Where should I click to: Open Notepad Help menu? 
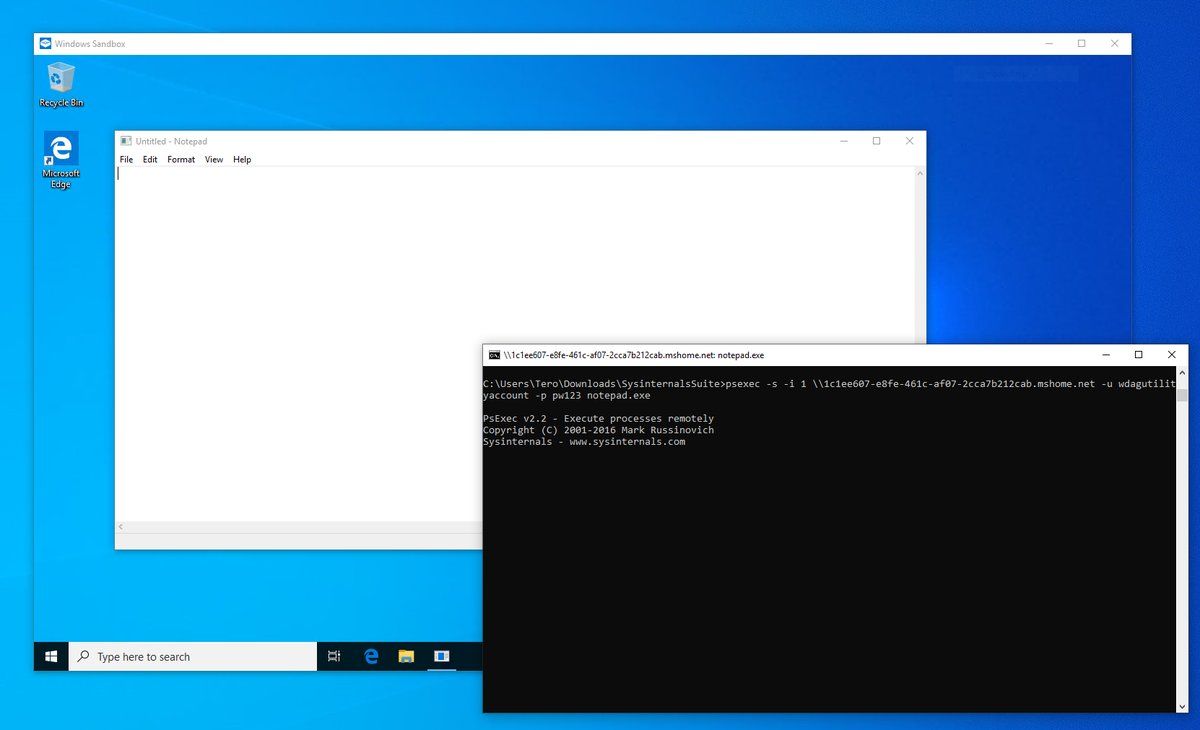pyautogui.click(x=242, y=159)
